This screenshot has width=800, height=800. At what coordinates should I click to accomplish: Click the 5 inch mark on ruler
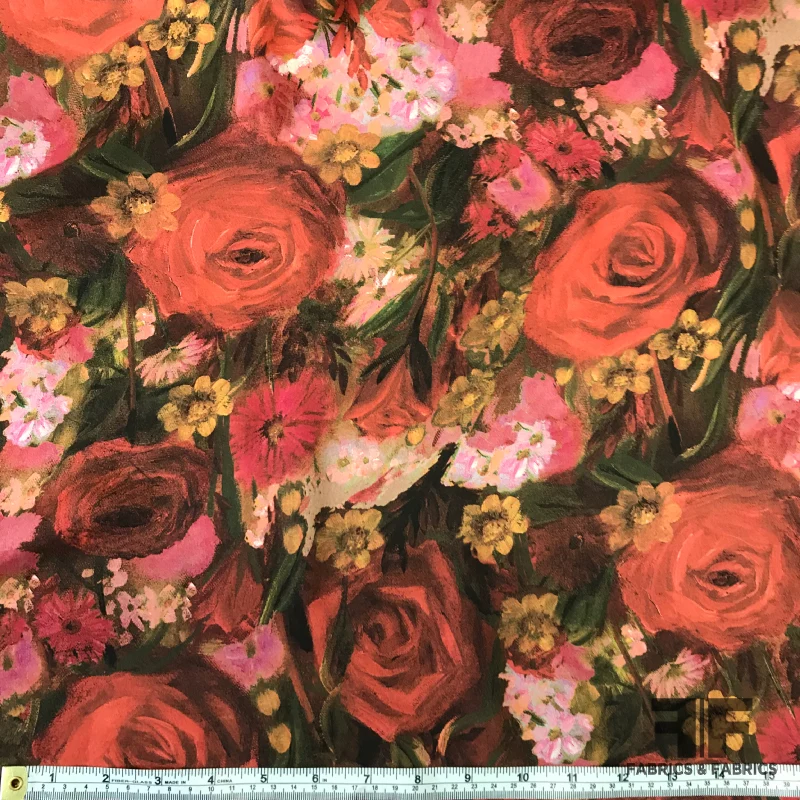[x=263, y=779]
